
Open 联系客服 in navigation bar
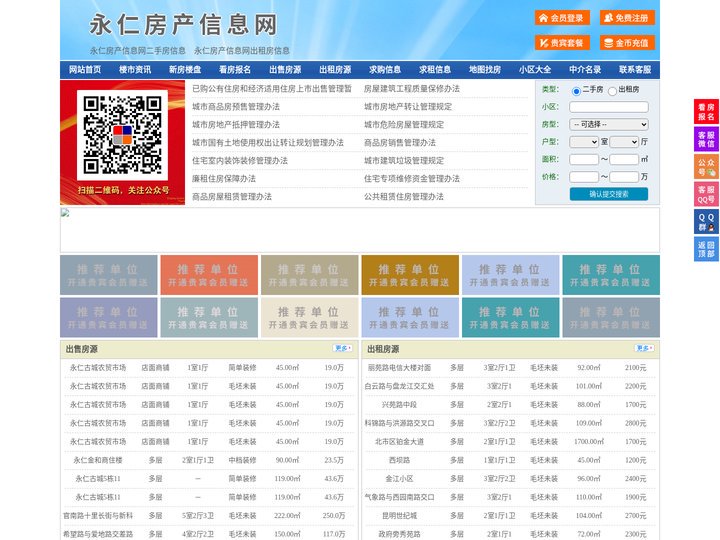point(635,70)
